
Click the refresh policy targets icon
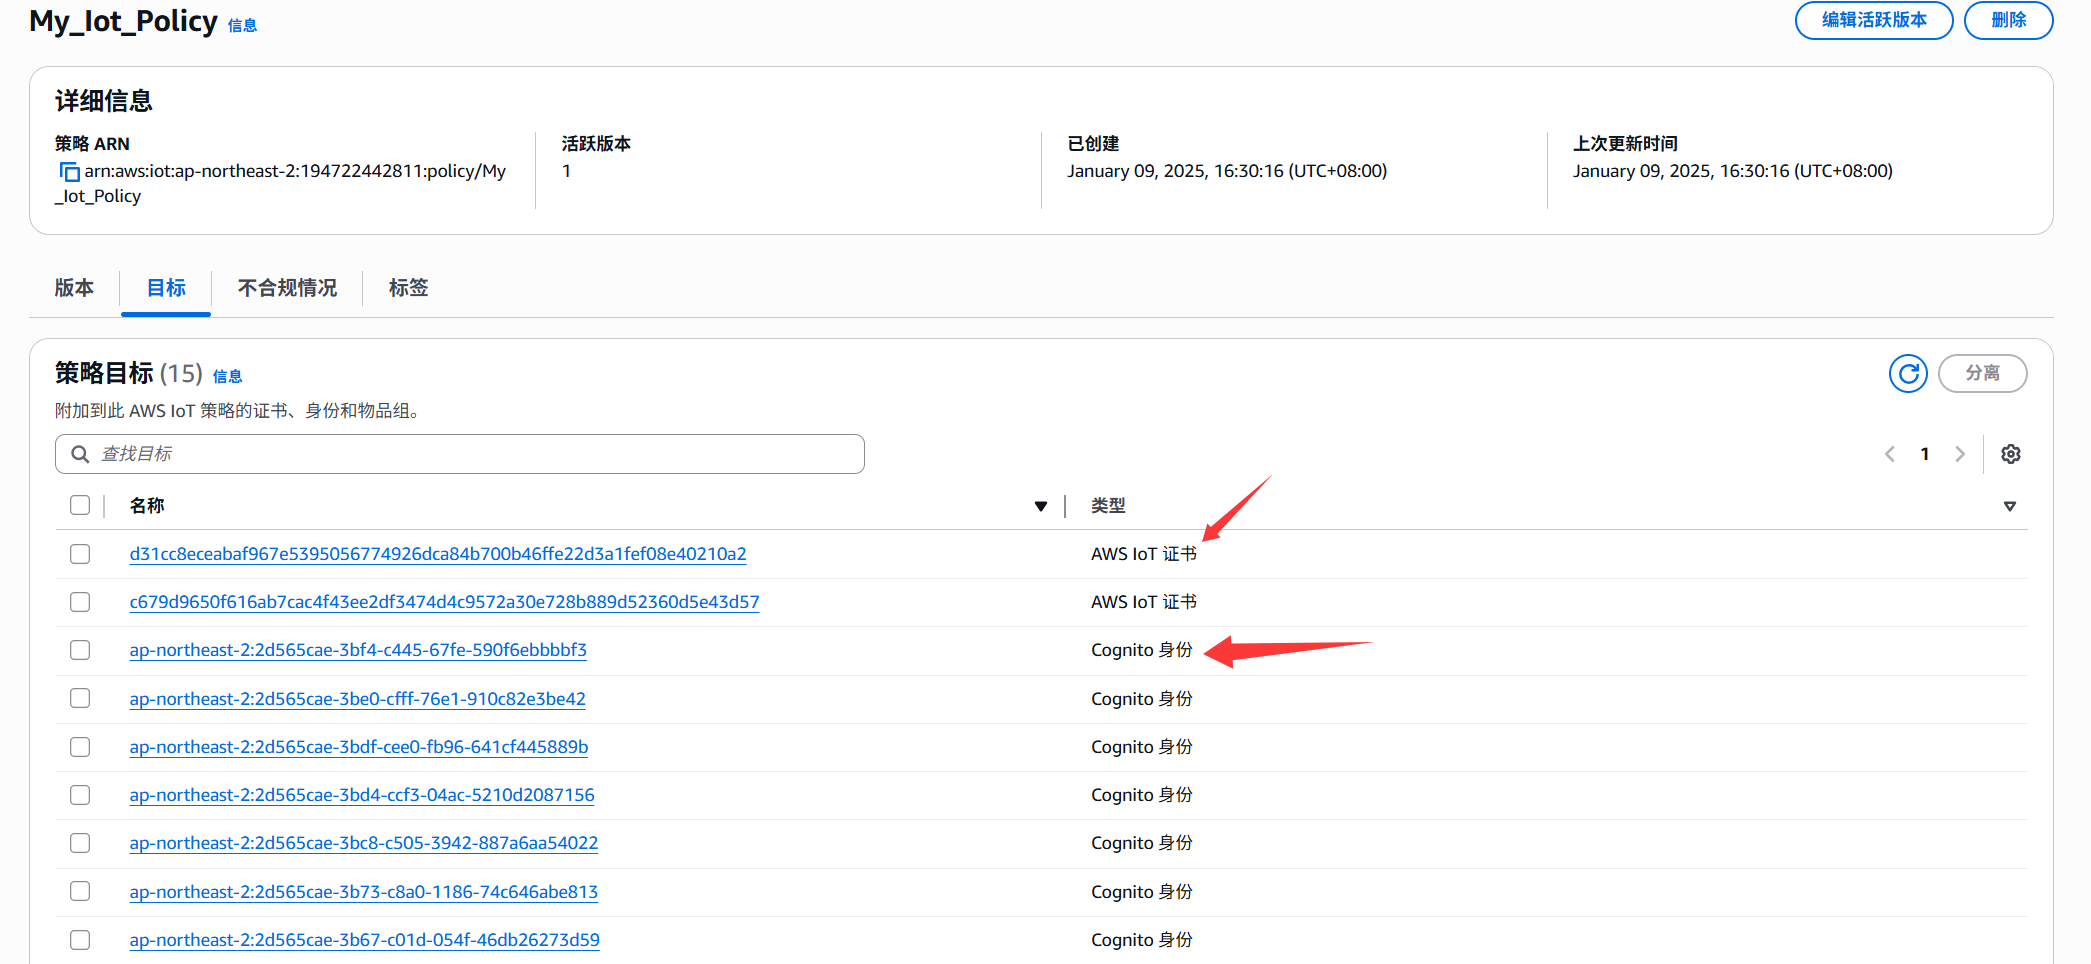tap(1907, 374)
